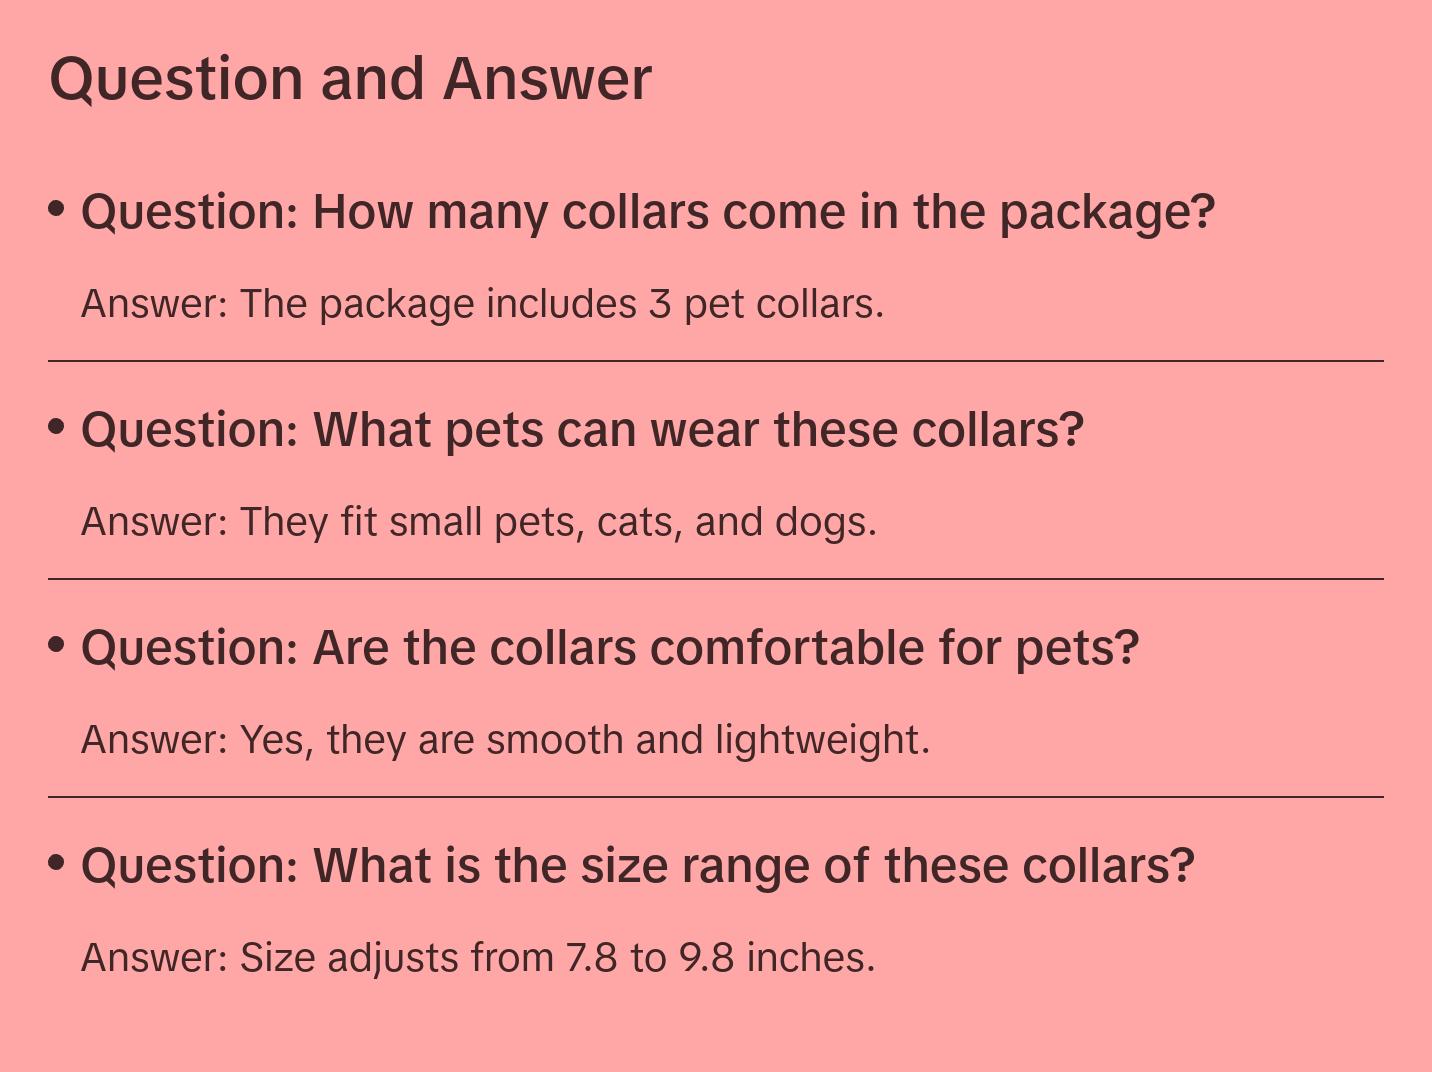The height and width of the screenshot is (1072, 1432).
Task: Click the bullet before the package question
Action: coord(57,209)
